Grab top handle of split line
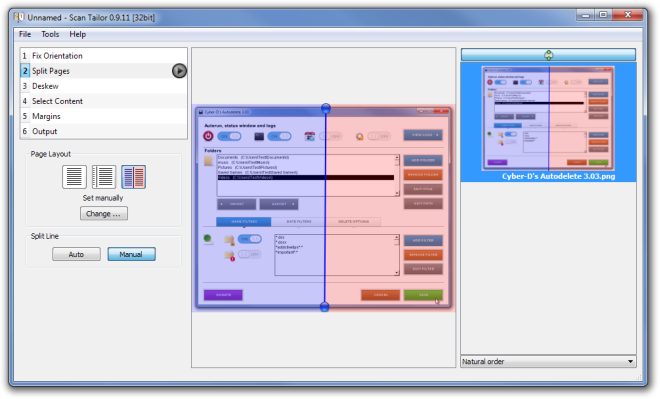 [x=325, y=109]
